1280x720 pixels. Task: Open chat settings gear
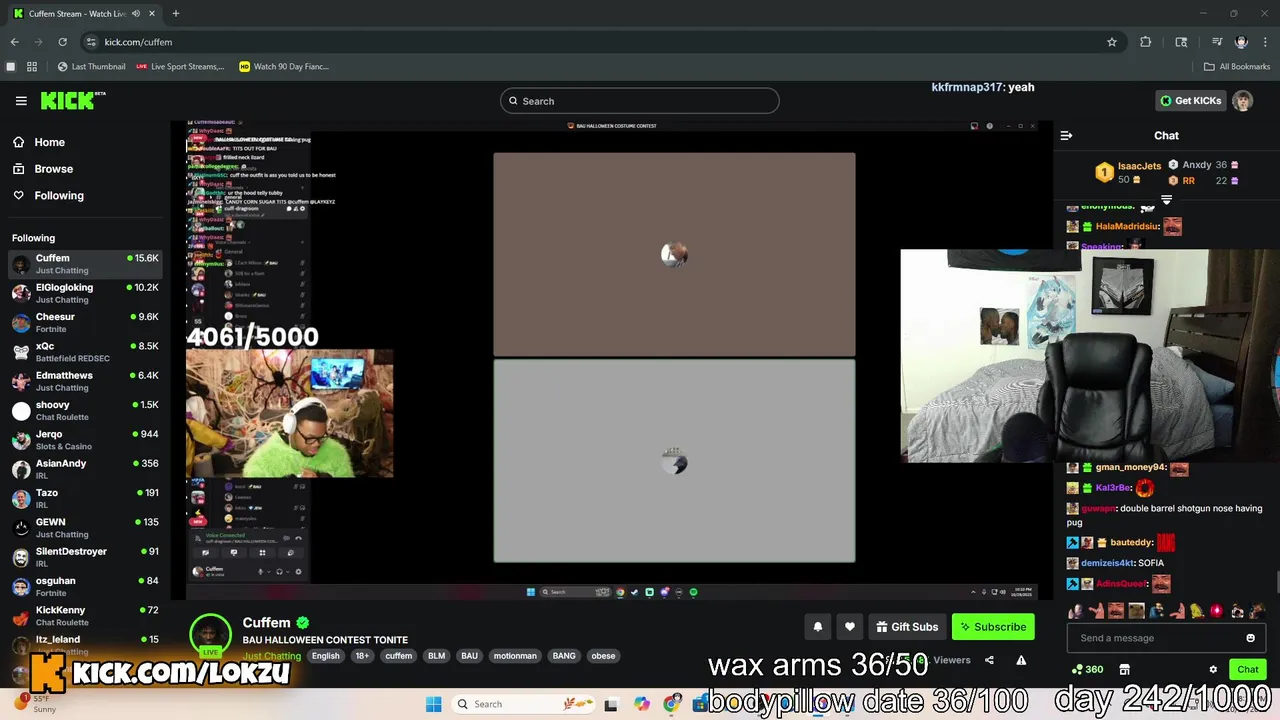click(1213, 669)
